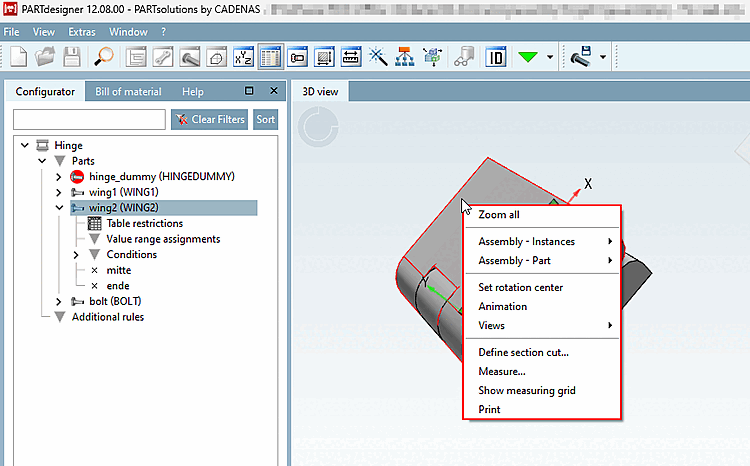Open the File menu
This screenshot has width=750, height=466.
click(x=11, y=32)
